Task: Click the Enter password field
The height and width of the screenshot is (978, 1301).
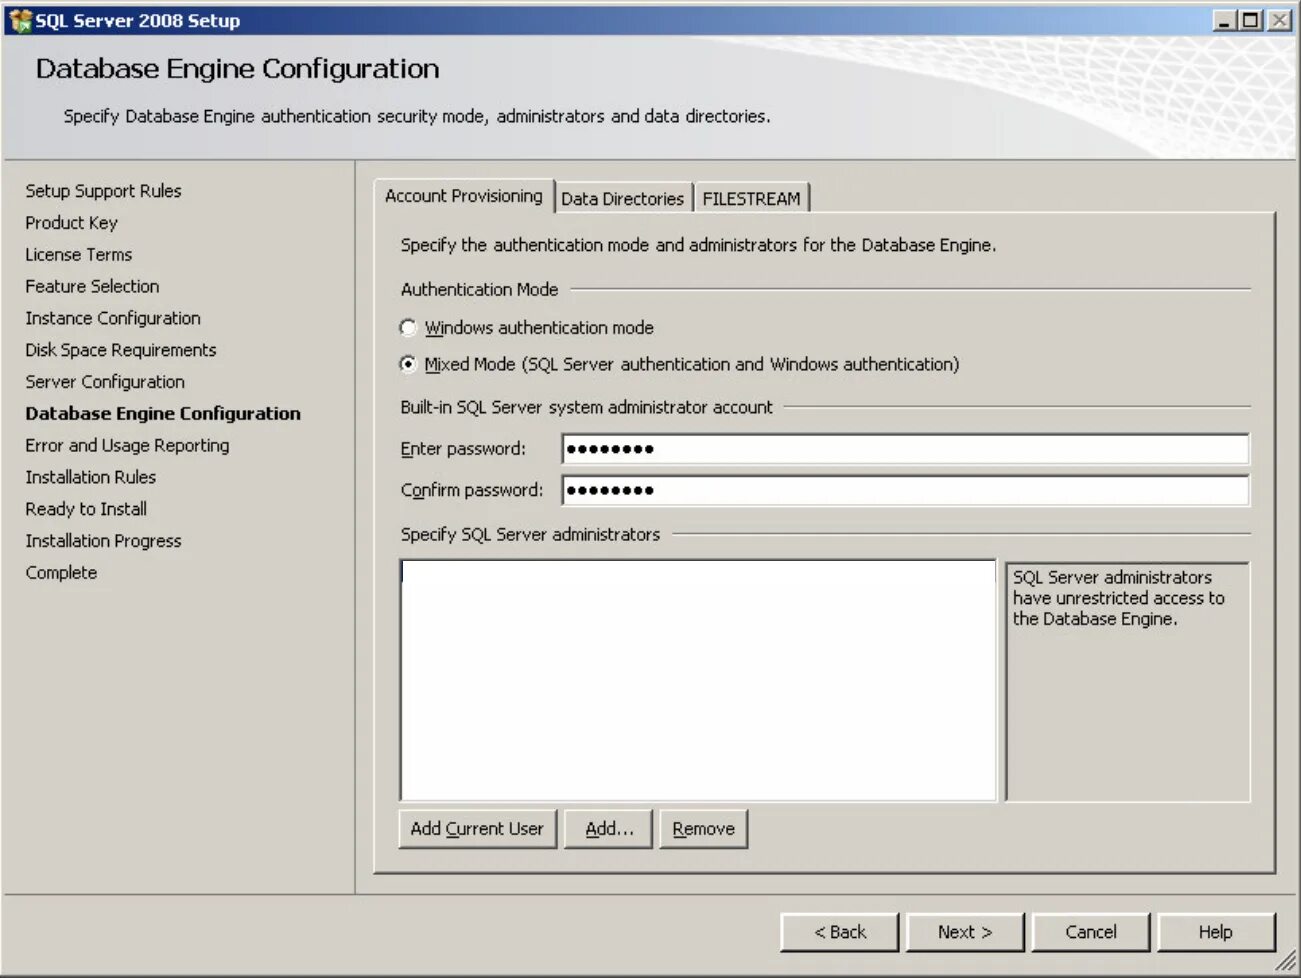Action: tap(905, 449)
